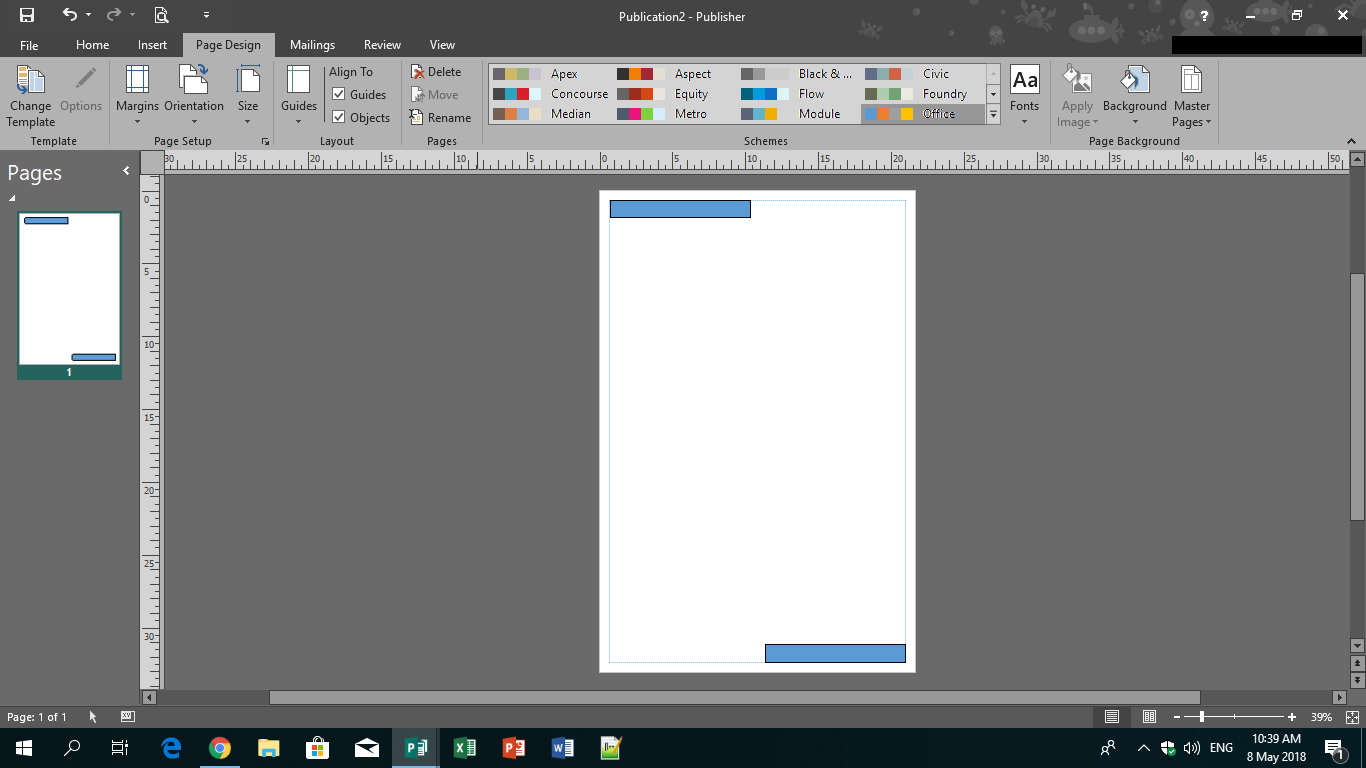This screenshot has width=1366, height=768.
Task: Click the Save icon in title bar
Action: coord(27,15)
